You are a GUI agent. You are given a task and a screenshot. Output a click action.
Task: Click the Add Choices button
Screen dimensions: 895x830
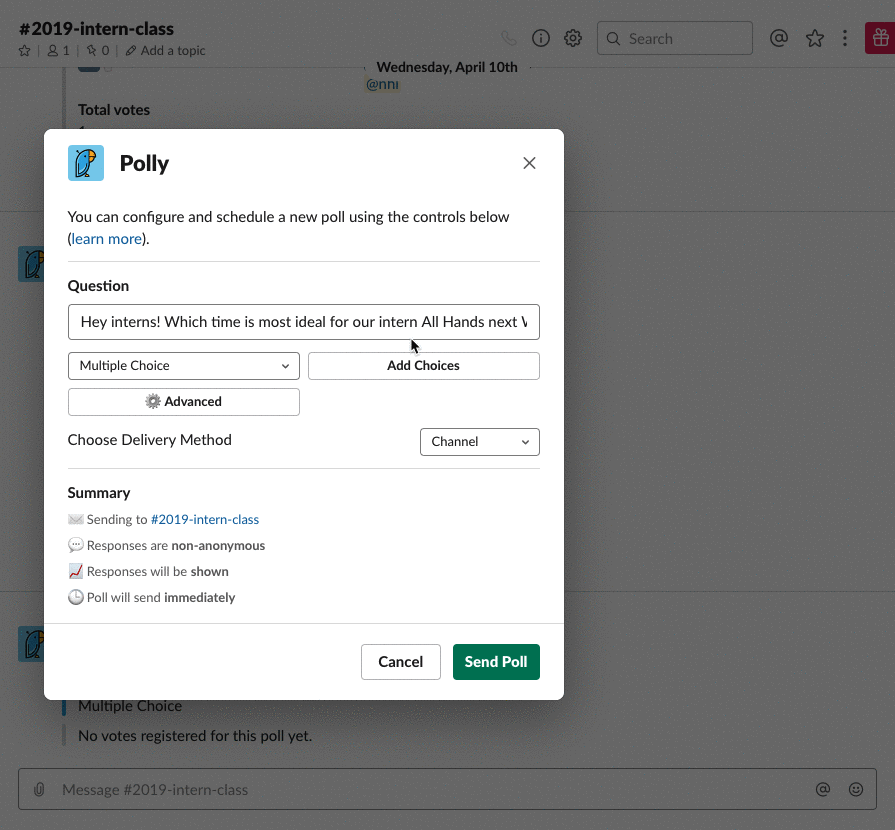tap(423, 366)
